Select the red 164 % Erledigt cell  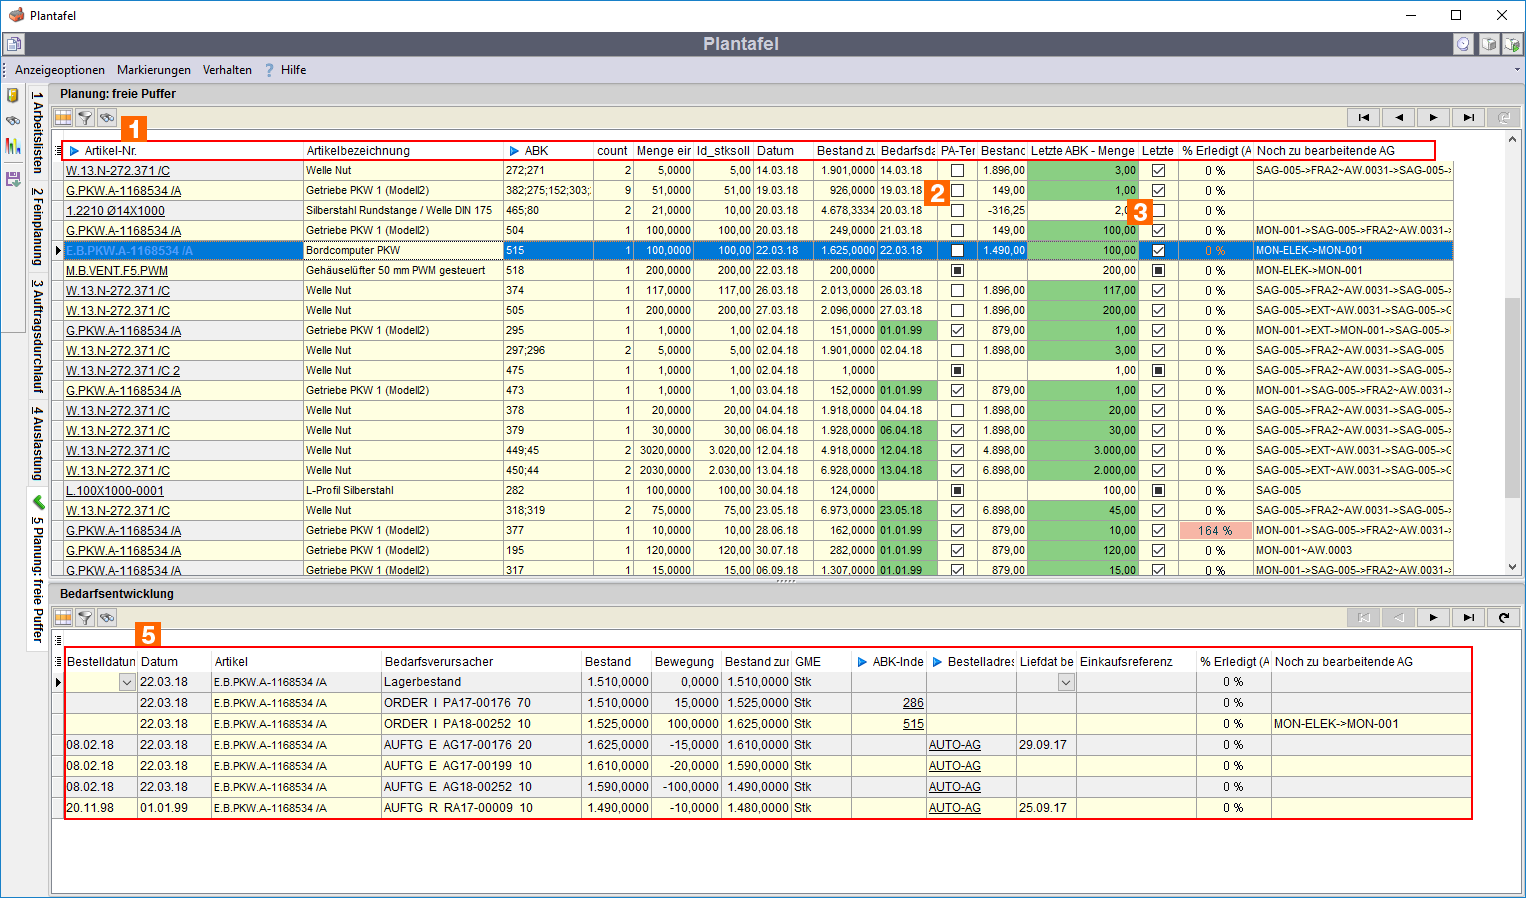tap(1215, 531)
